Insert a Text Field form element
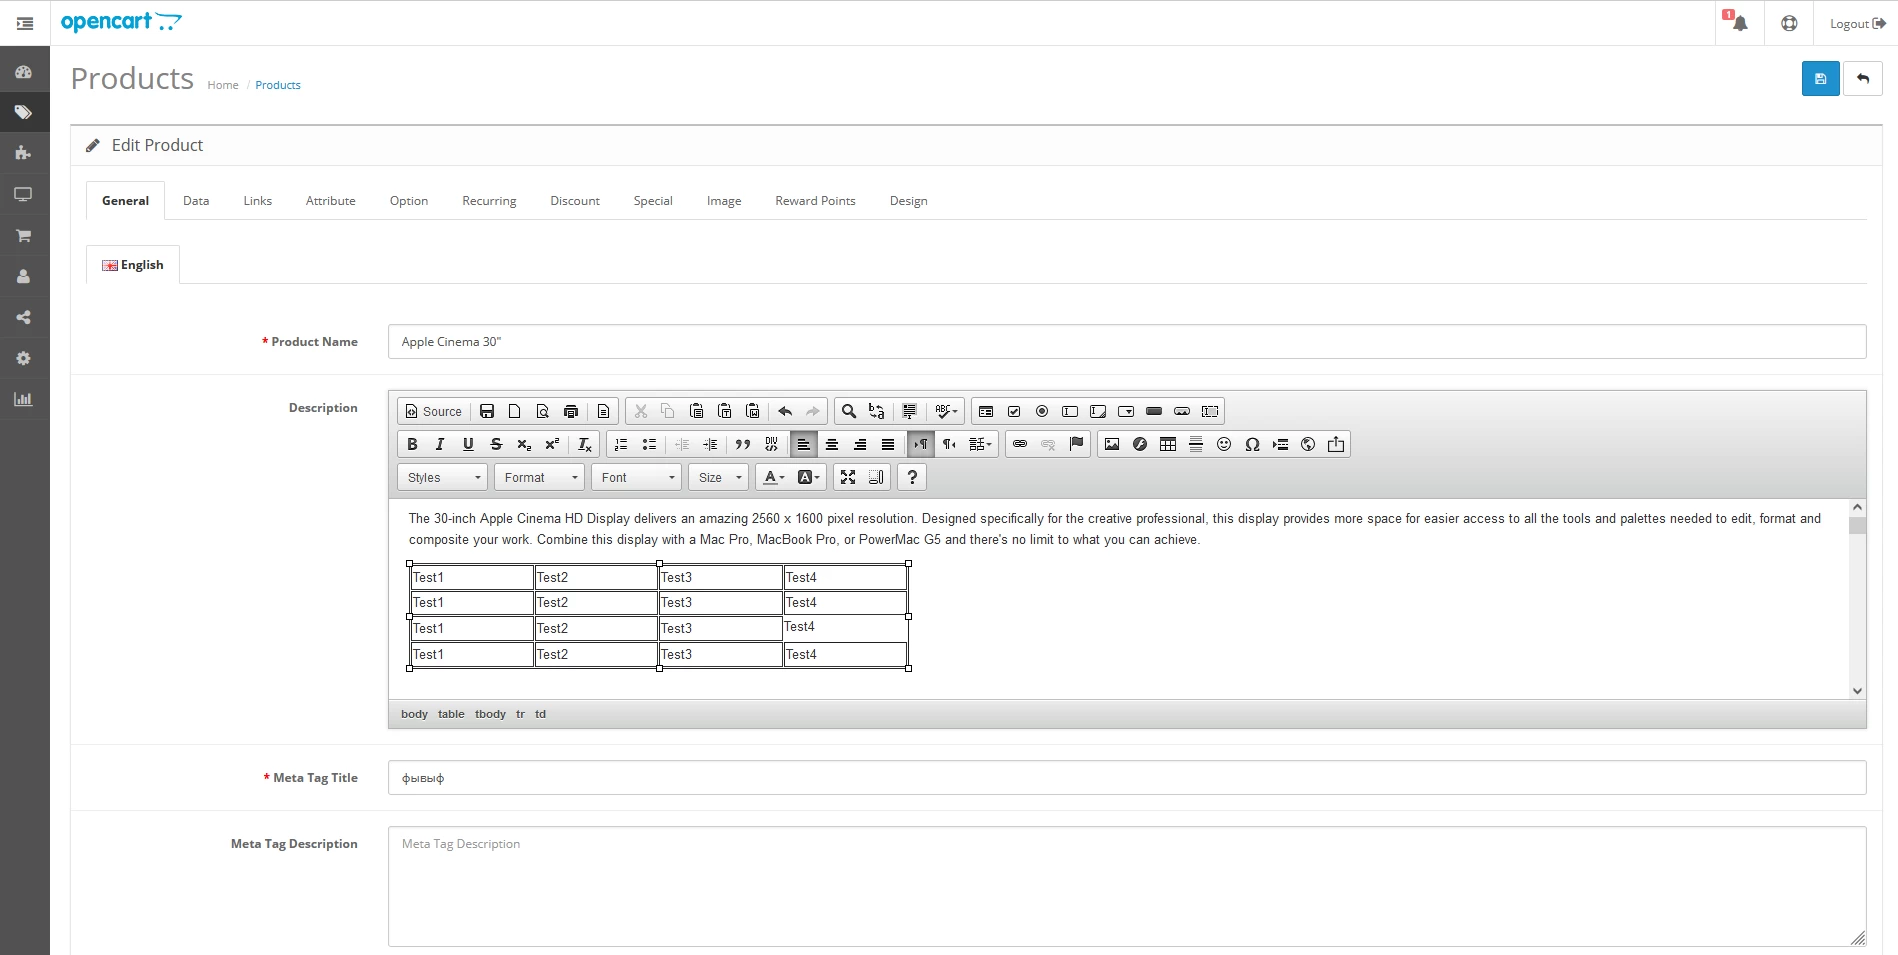The image size is (1898, 955). tap(1070, 411)
